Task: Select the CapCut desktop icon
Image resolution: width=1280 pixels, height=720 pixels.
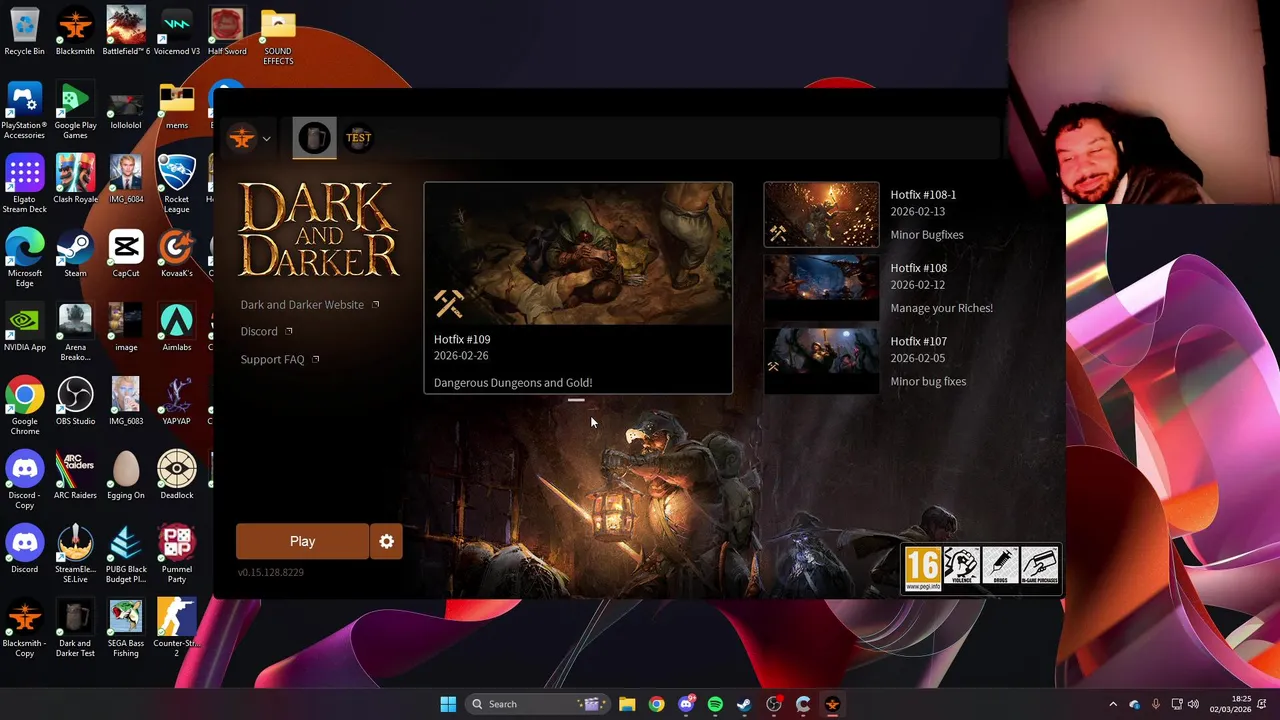Action: 126,253
